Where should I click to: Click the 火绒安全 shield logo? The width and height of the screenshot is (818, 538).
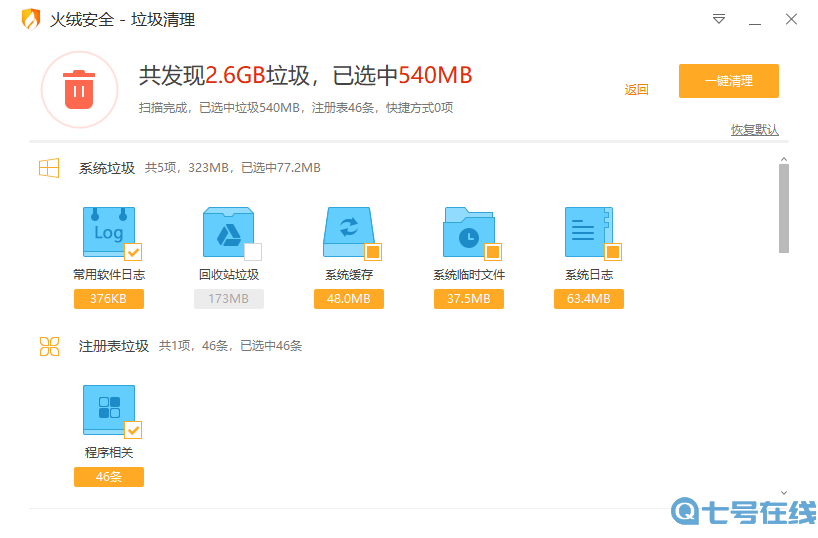click(31, 19)
